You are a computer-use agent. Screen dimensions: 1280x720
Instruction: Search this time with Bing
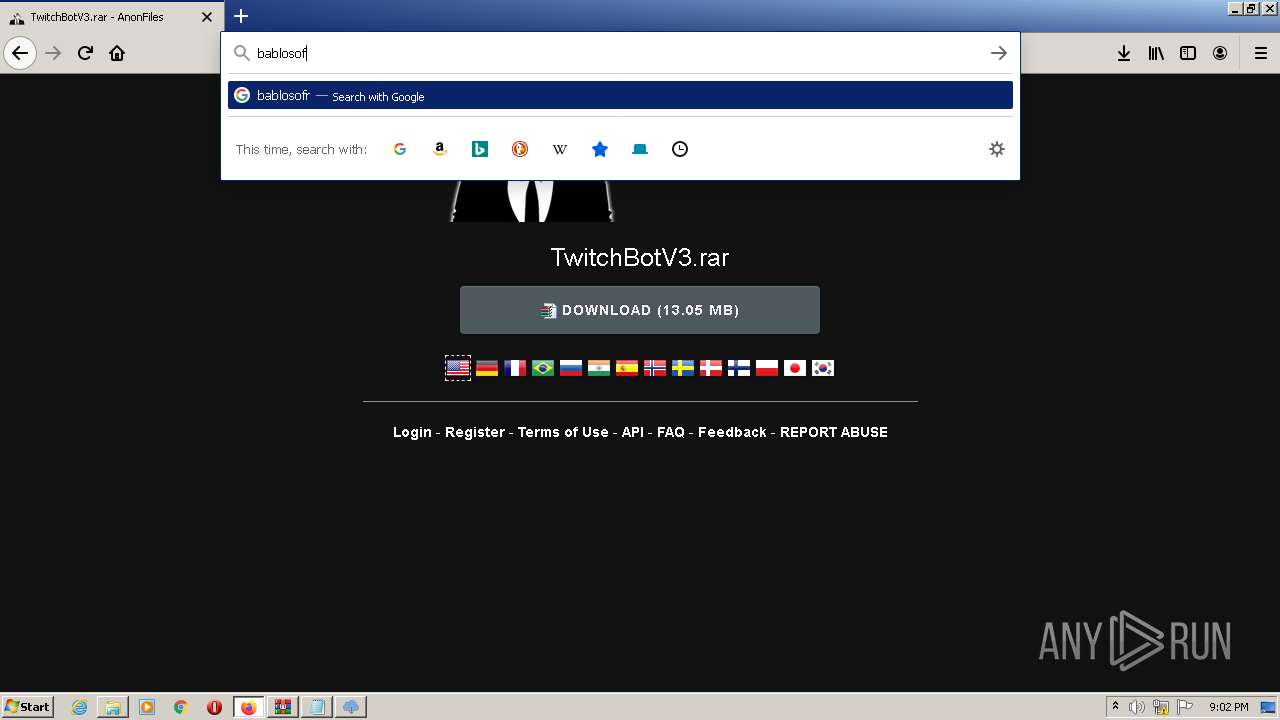pyautogui.click(x=480, y=149)
